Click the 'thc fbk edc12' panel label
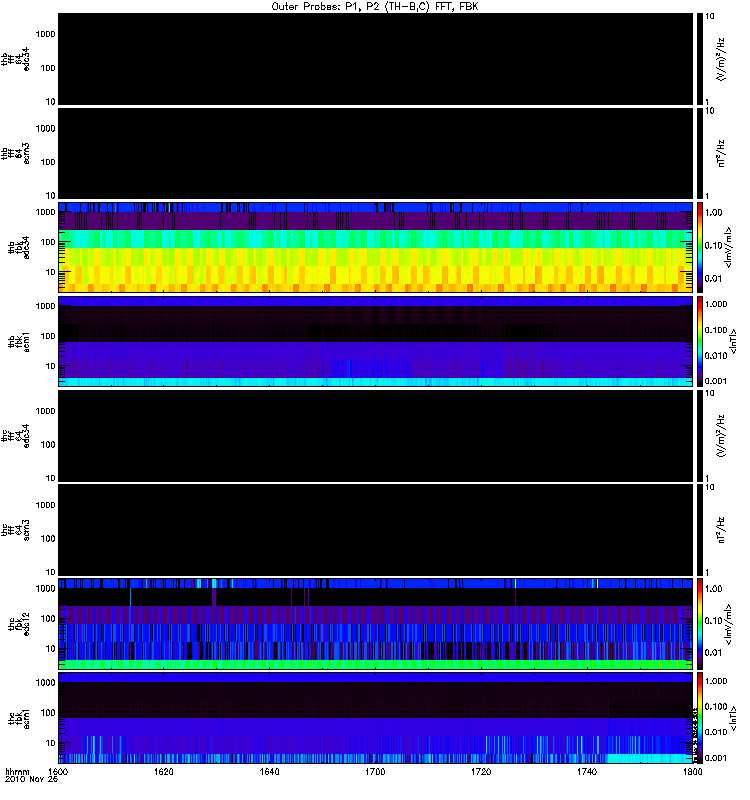Screen dimensions: 750x800 [x=19, y=623]
